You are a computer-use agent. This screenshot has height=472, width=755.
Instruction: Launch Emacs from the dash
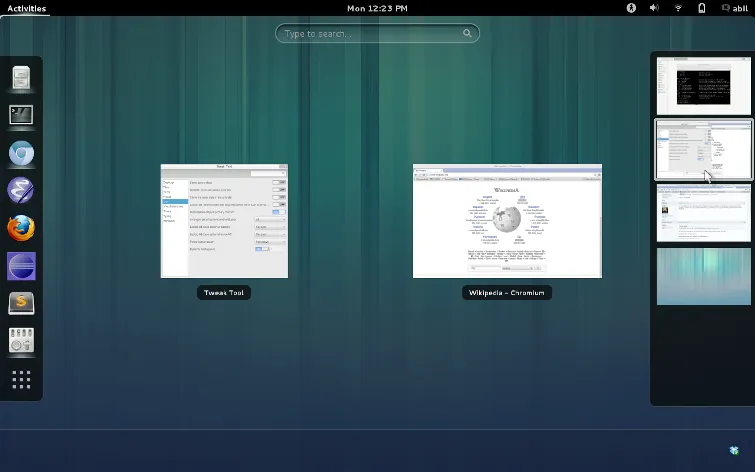point(21,190)
